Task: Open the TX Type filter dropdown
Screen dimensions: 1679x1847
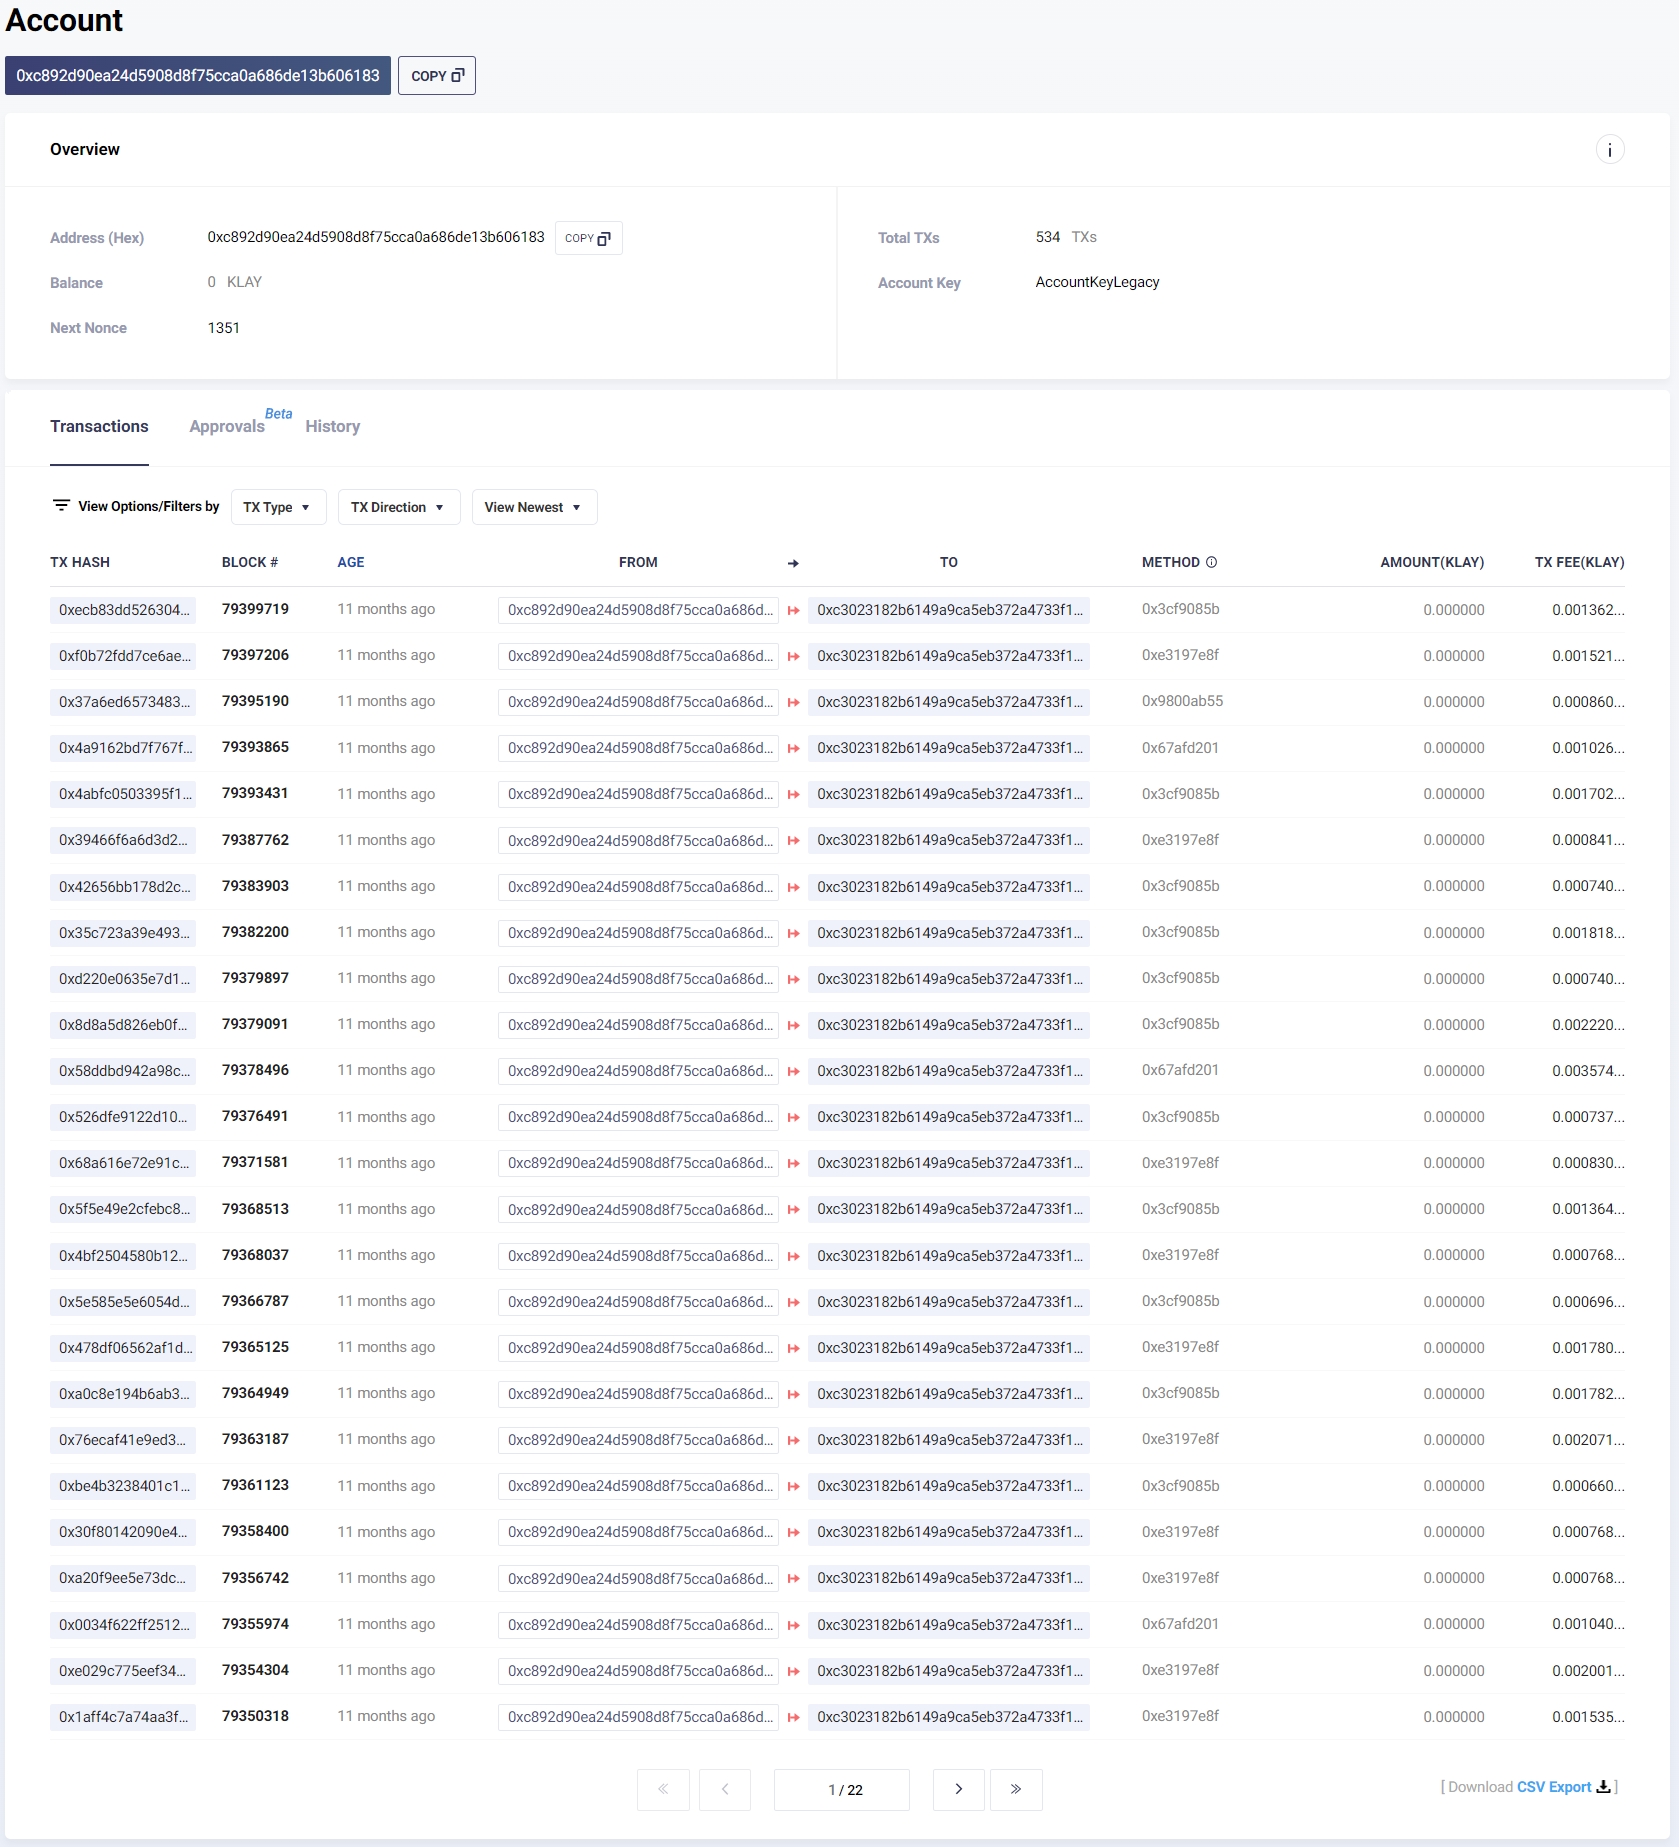Action: [277, 507]
